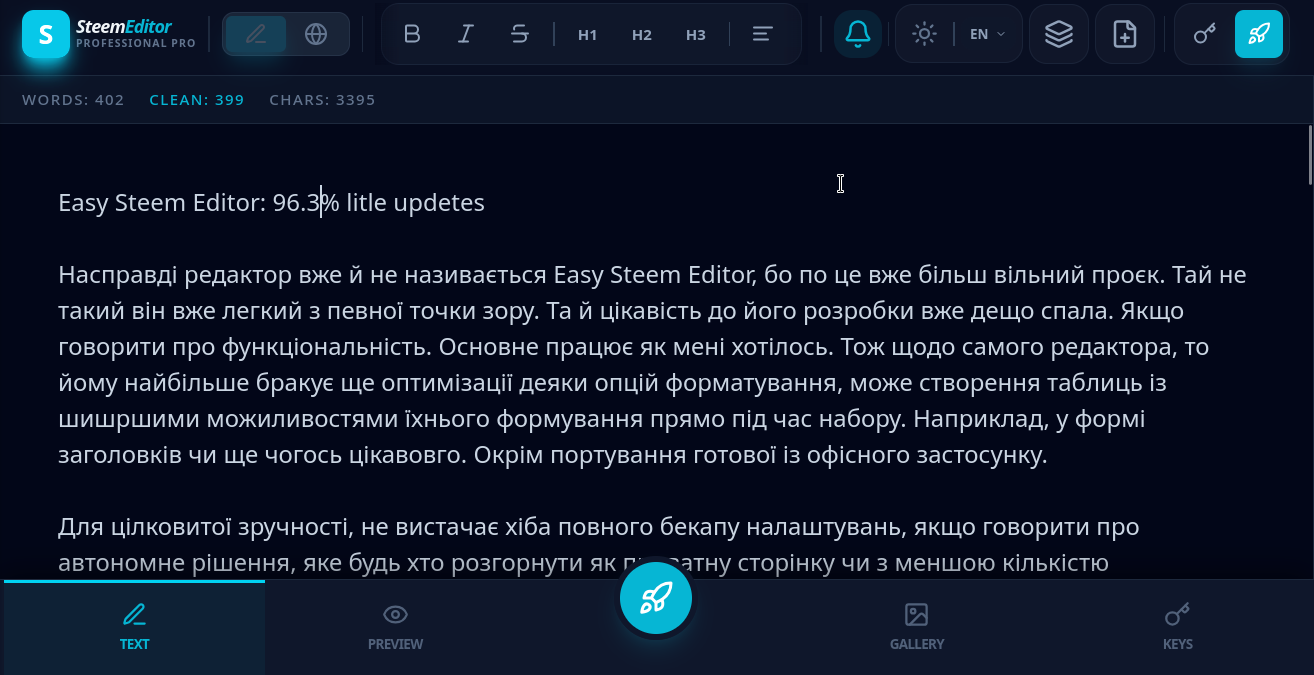The image size is (1314, 675).
Task: Insert H2 heading
Action: 642,34
